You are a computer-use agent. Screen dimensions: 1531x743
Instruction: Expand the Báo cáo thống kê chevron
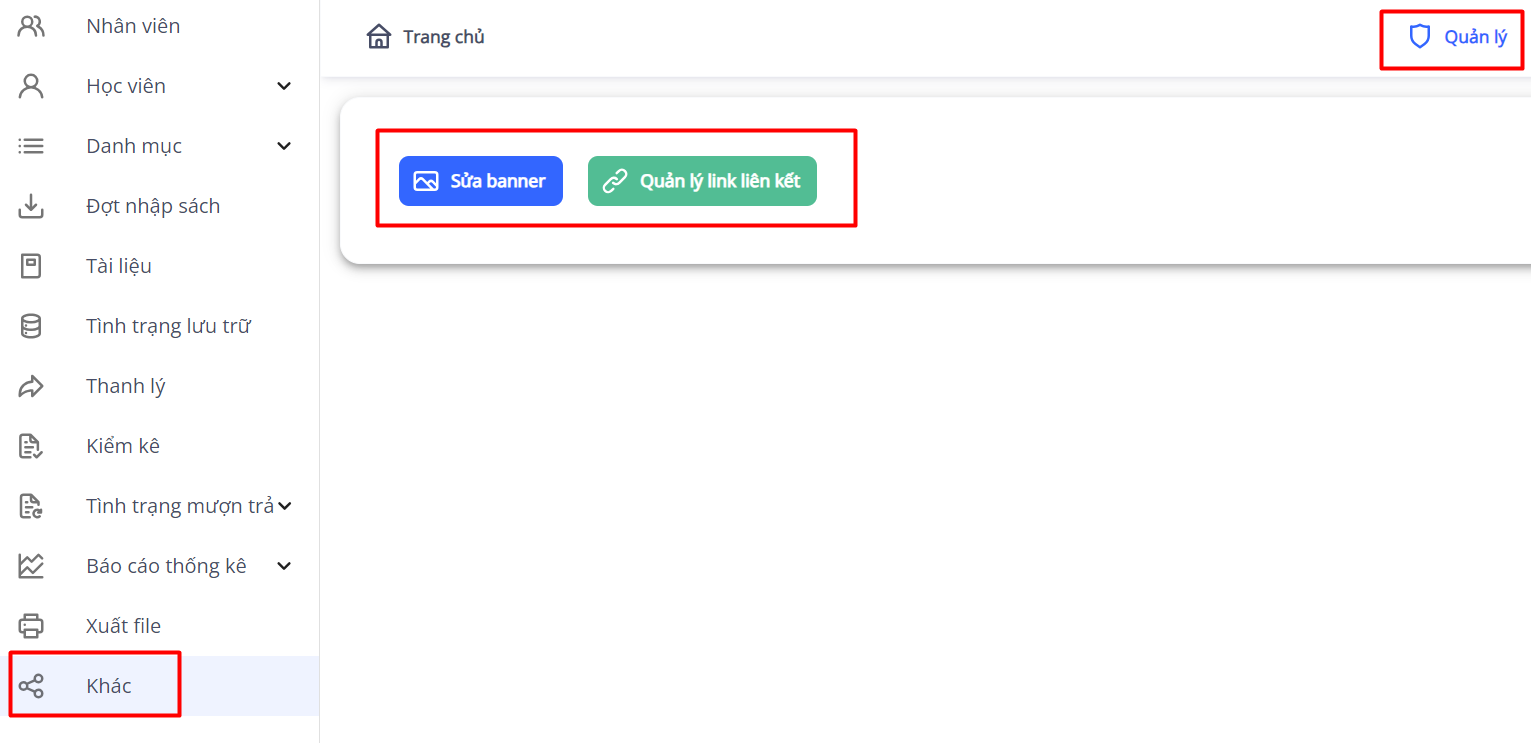click(x=284, y=566)
